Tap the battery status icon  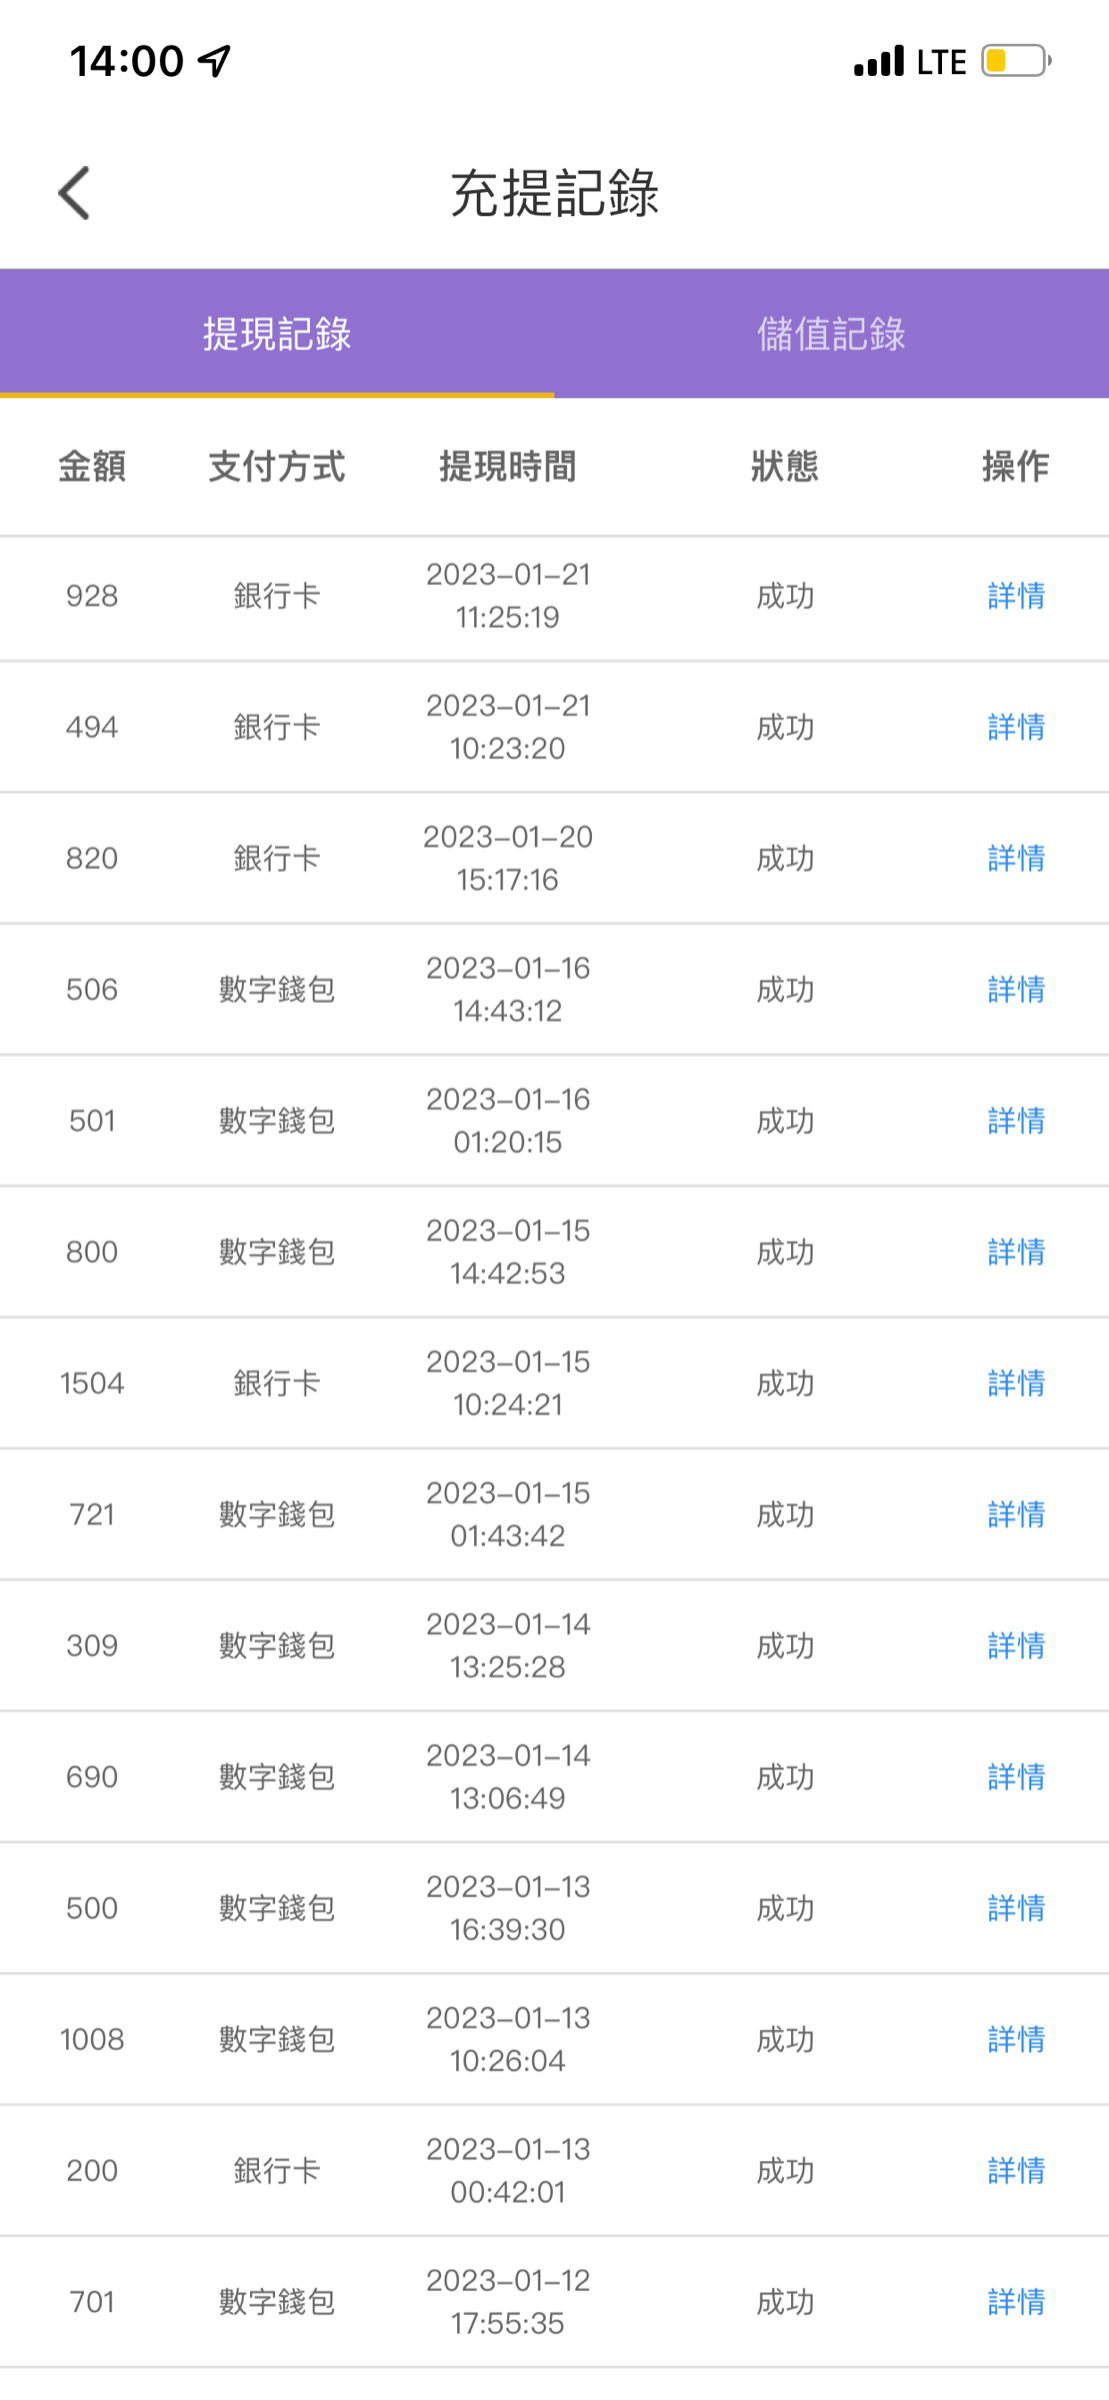click(1015, 61)
